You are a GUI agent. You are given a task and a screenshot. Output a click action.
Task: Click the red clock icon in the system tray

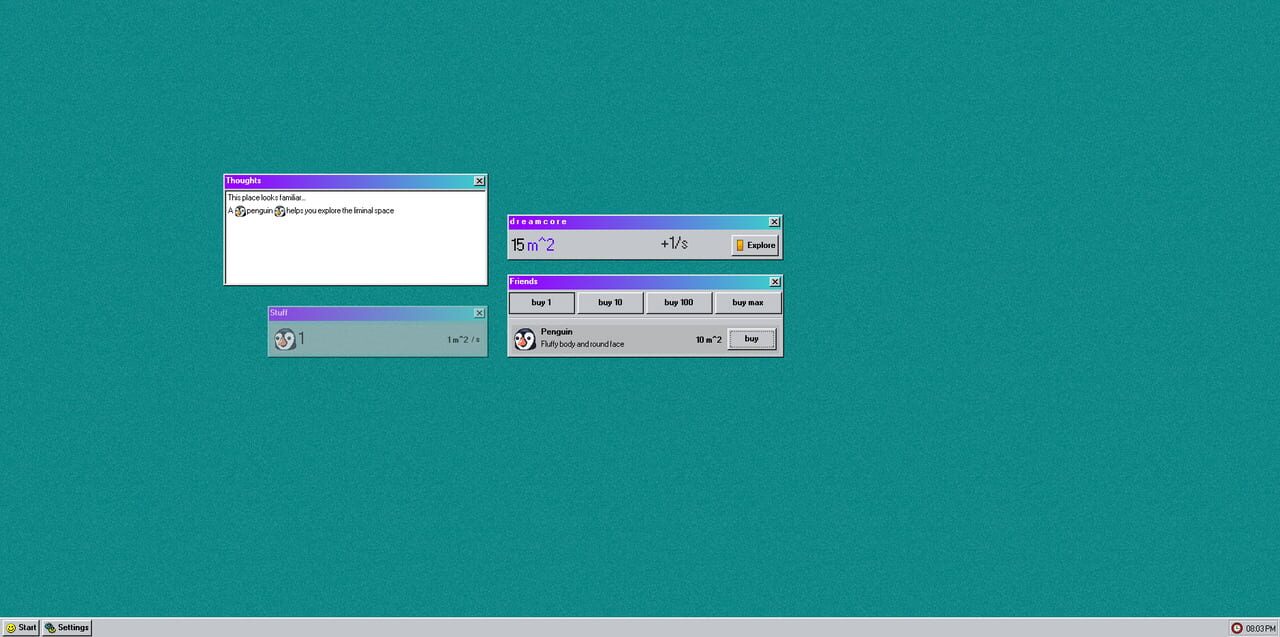tap(1237, 627)
